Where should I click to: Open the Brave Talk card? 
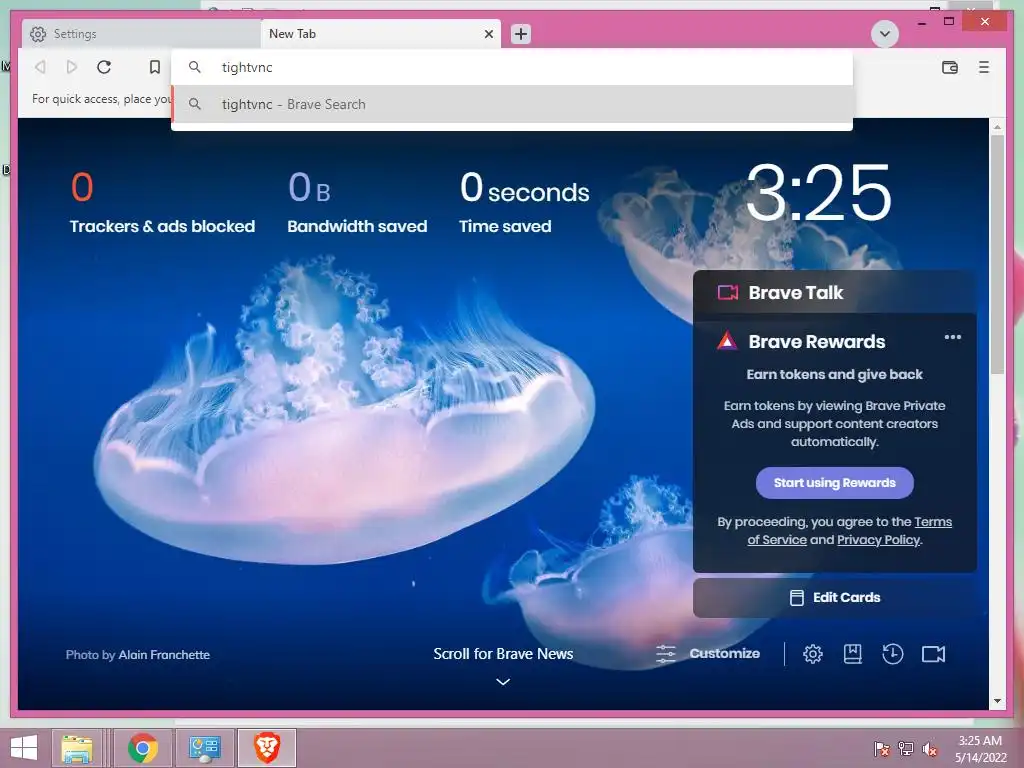point(835,293)
